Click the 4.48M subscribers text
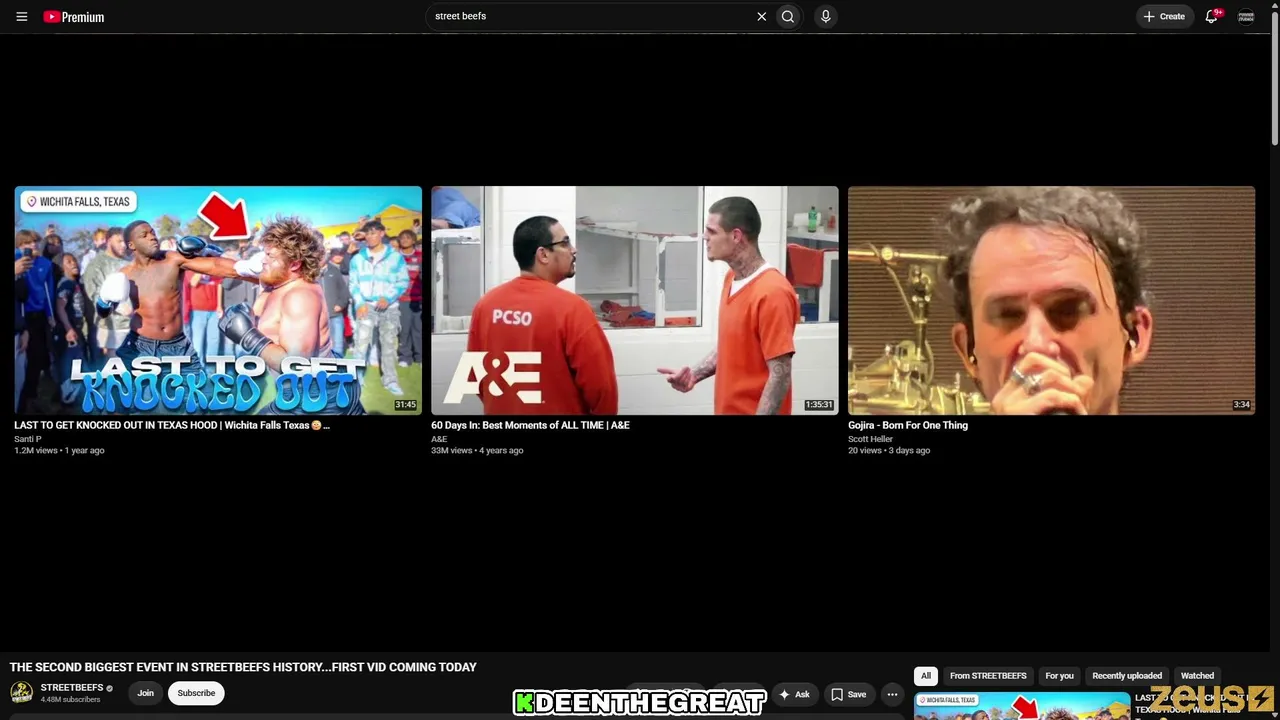The width and height of the screenshot is (1280, 720). 70,700
